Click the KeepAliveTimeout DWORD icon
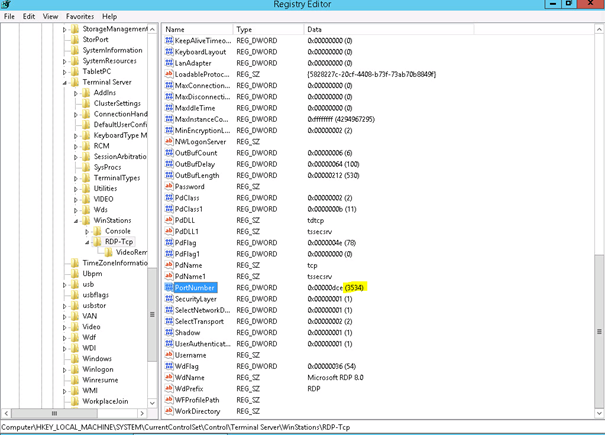 (x=168, y=41)
